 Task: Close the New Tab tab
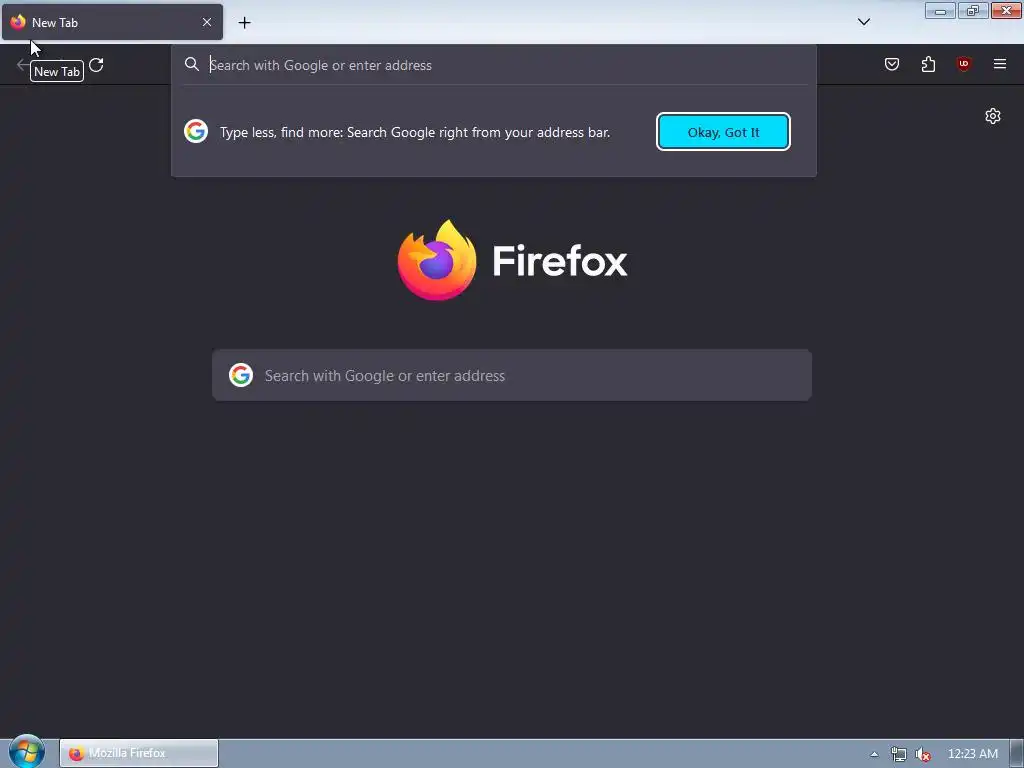pos(206,22)
